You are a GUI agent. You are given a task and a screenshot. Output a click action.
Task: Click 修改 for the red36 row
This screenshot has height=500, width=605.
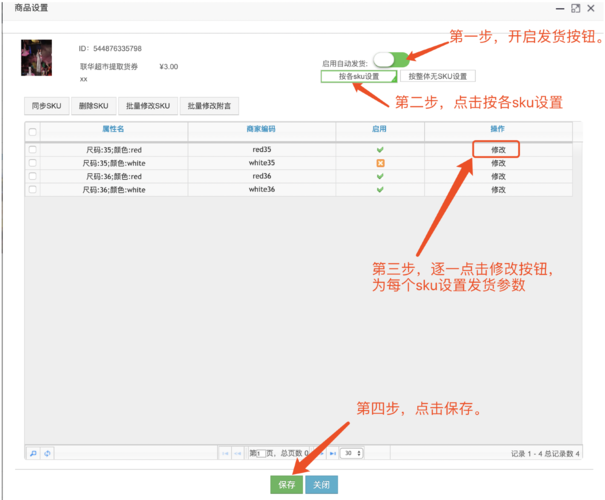[x=498, y=176]
